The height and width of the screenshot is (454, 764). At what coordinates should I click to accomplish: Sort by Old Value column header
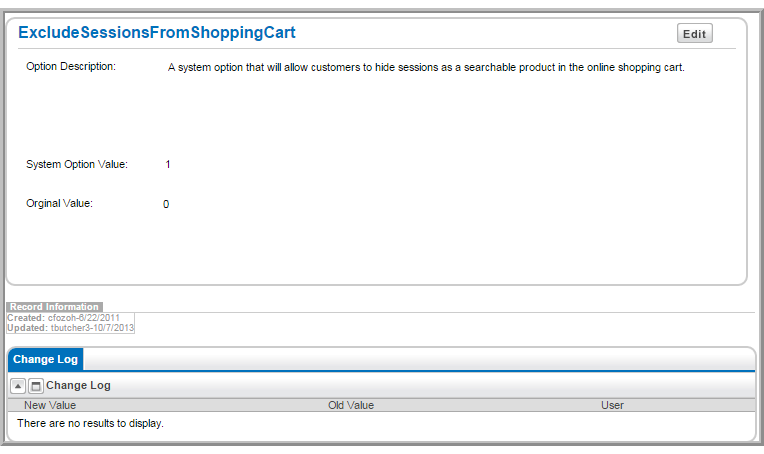(351, 405)
